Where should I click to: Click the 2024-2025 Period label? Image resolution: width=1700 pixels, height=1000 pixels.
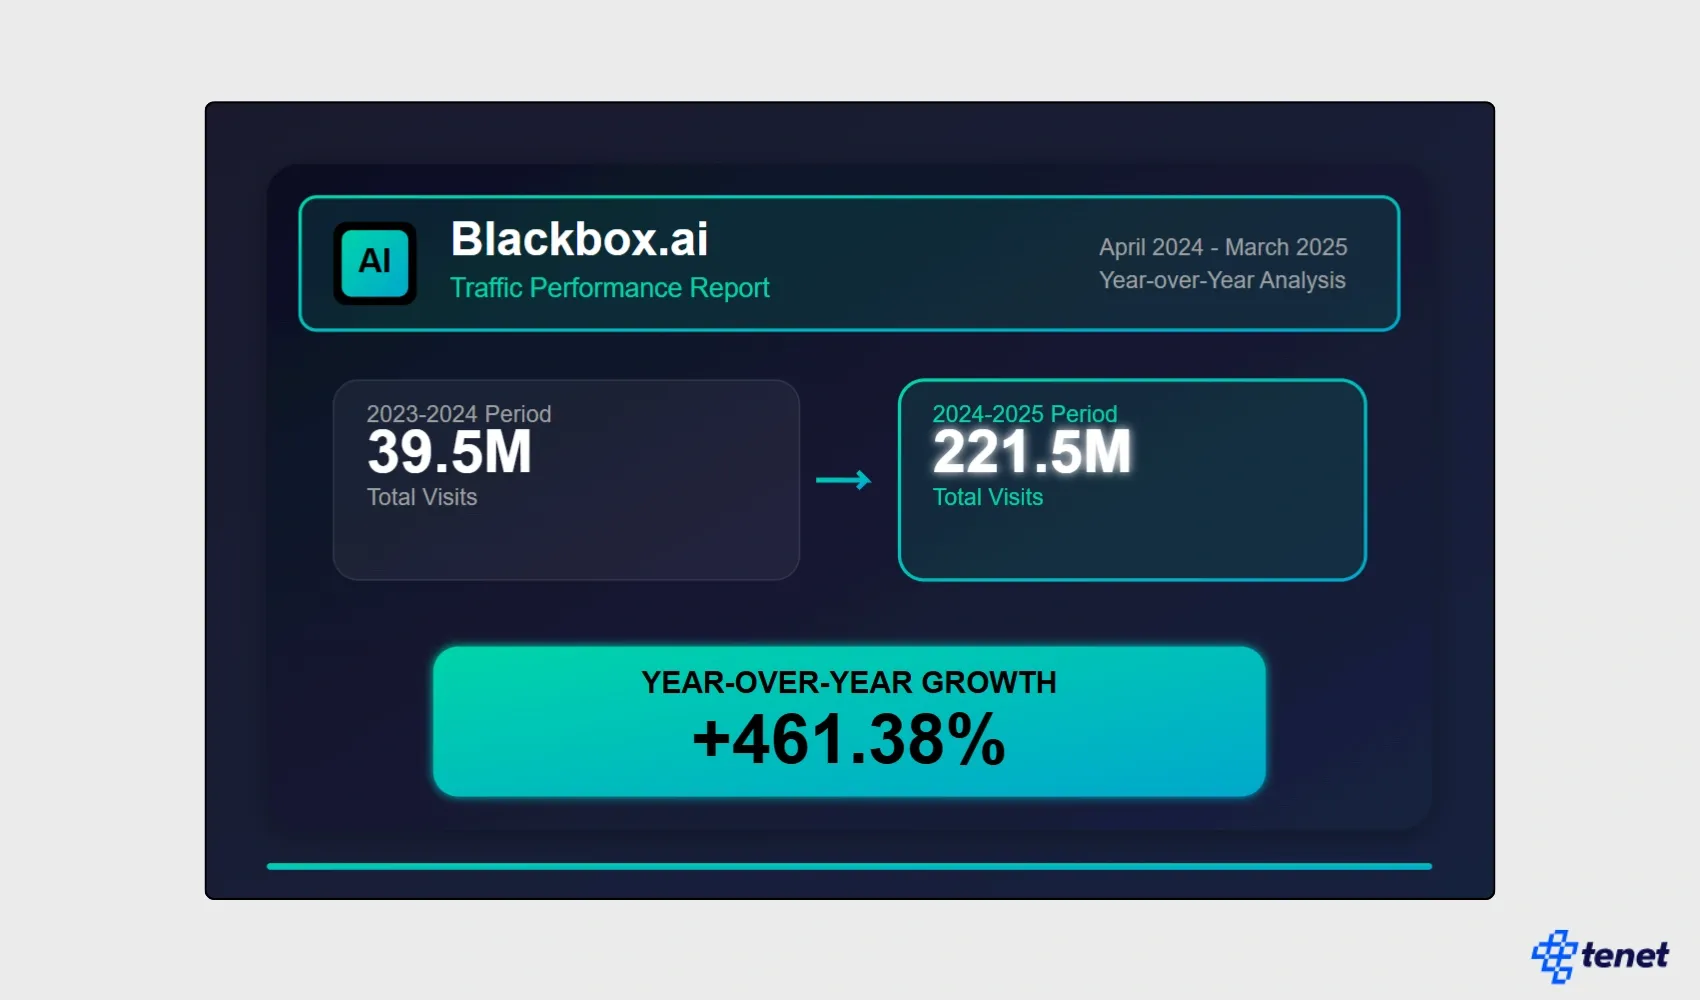tap(1024, 414)
